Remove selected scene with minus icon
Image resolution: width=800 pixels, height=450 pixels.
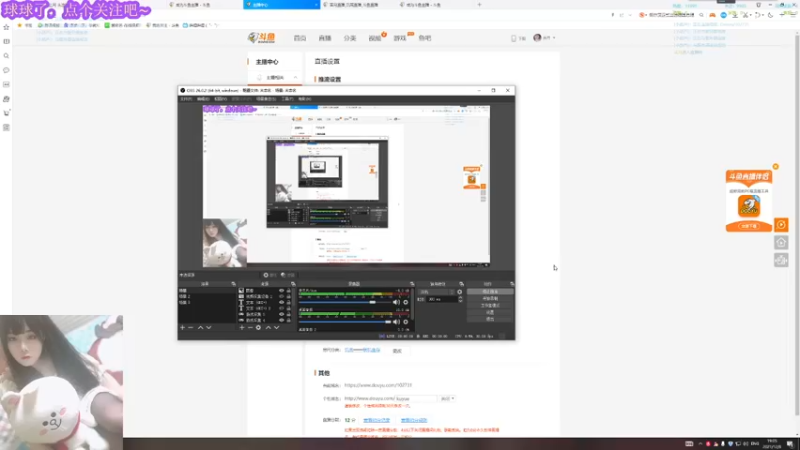[191, 328]
